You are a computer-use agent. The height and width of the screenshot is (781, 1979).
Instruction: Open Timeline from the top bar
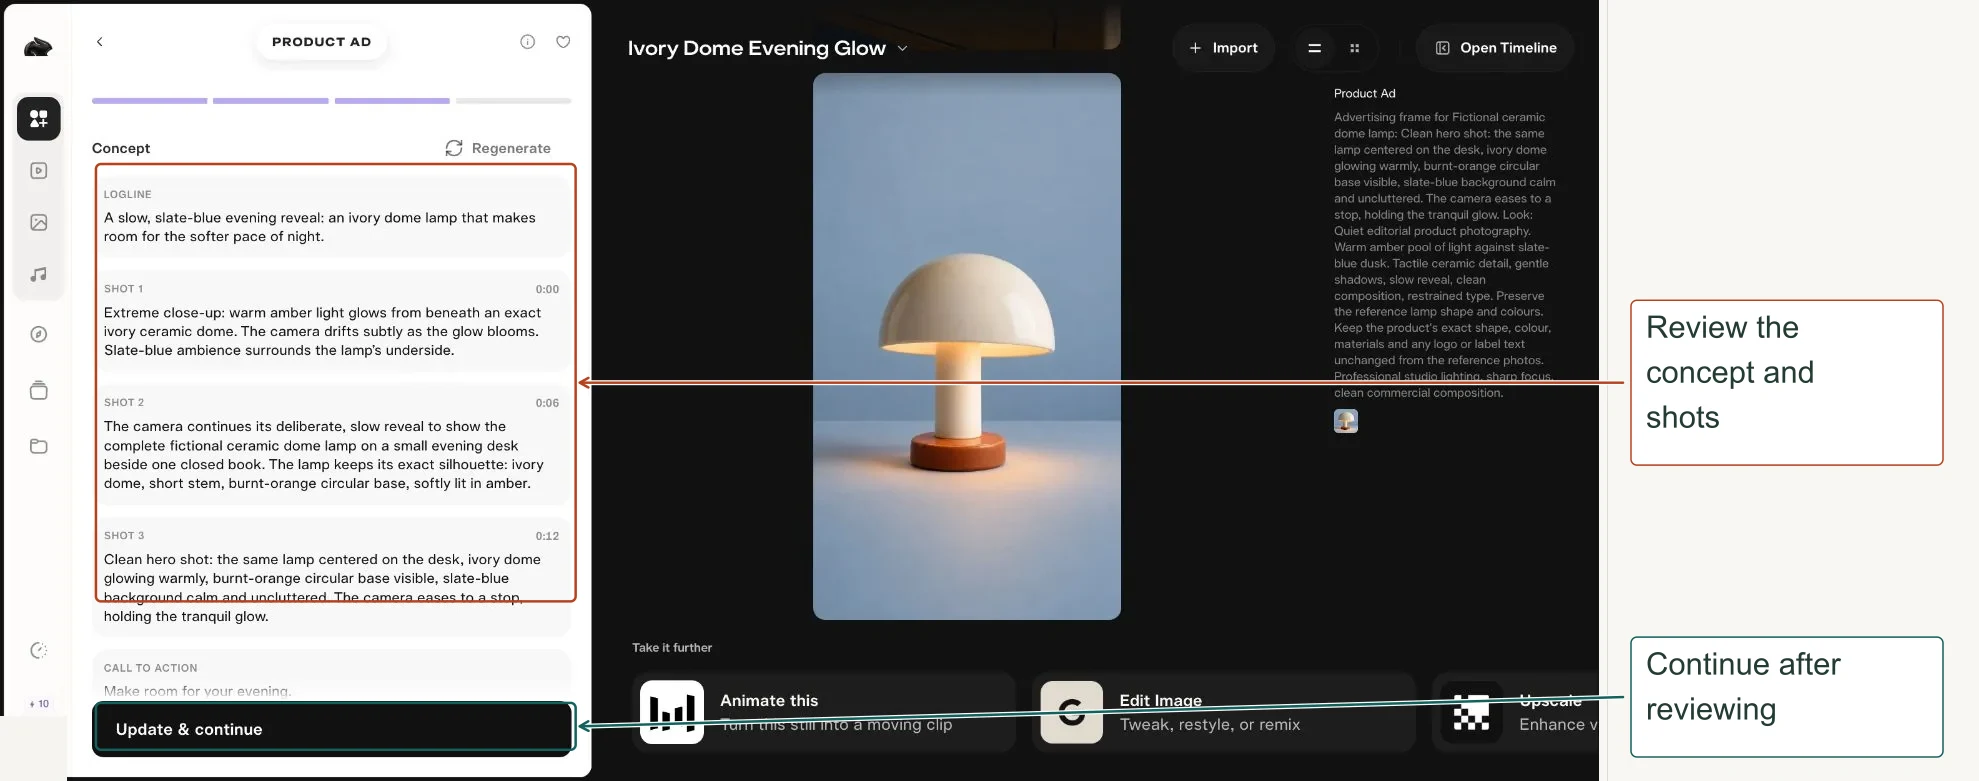1495,48
